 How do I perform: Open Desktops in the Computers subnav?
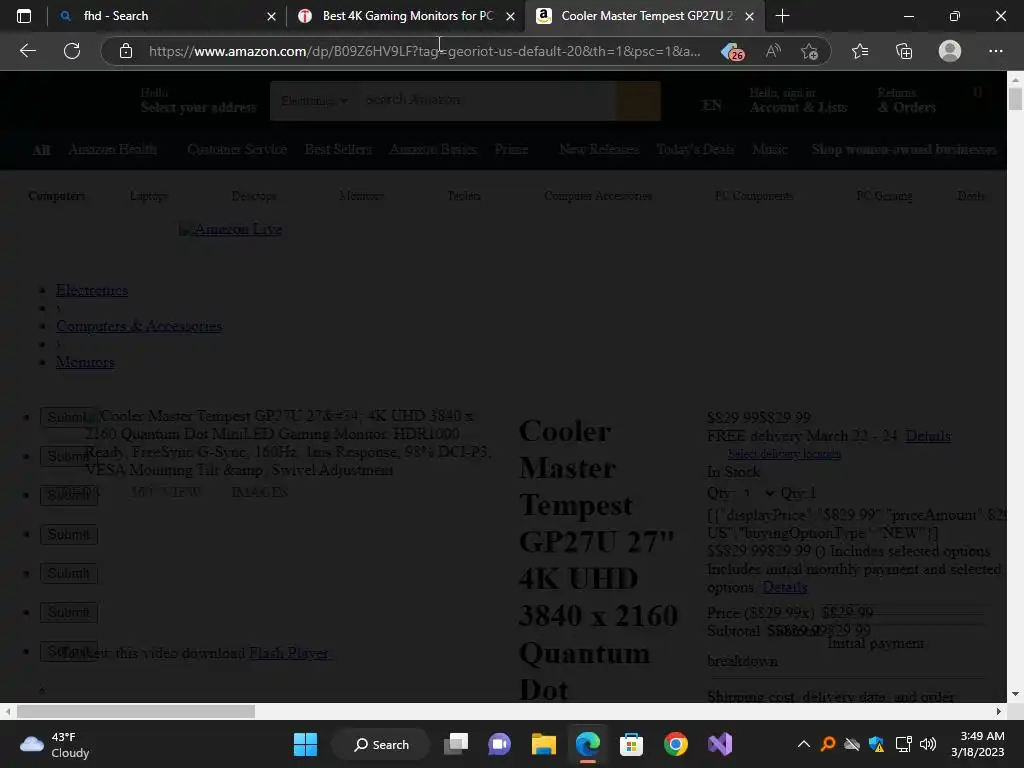253,195
